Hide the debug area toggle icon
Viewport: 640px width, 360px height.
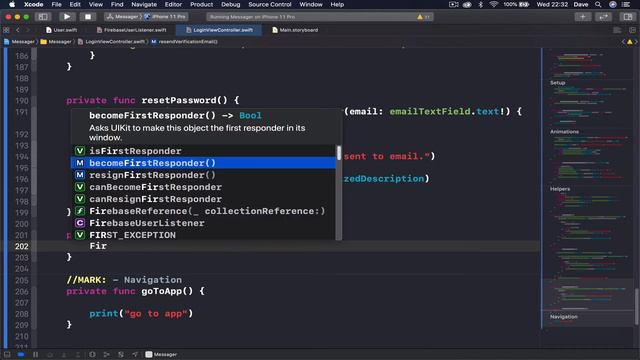tap(7, 354)
